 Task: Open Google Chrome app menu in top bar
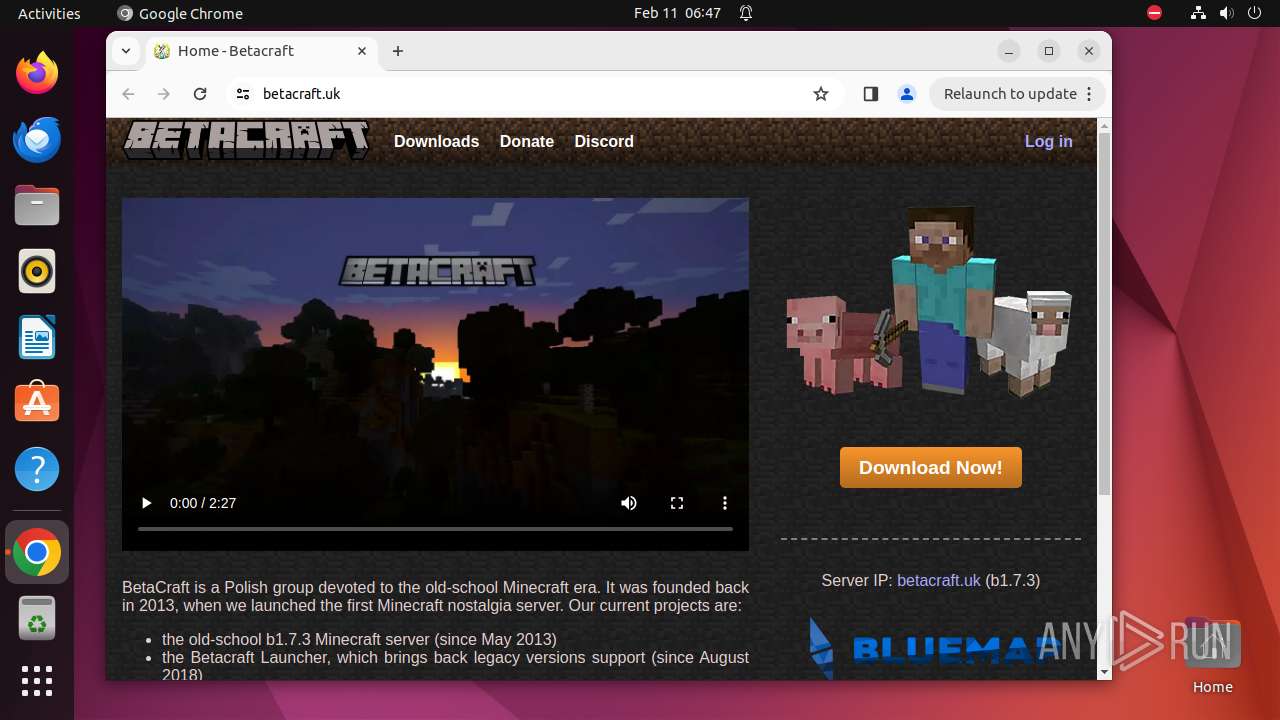click(180, 13)
